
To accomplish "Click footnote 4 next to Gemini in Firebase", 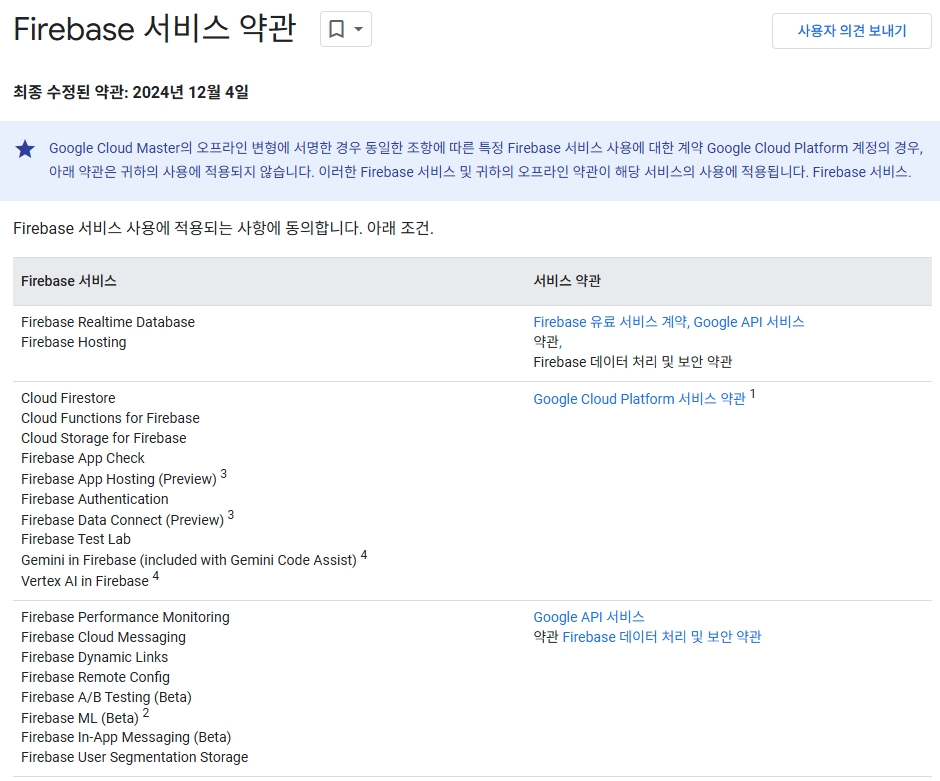I will (364, 554).
